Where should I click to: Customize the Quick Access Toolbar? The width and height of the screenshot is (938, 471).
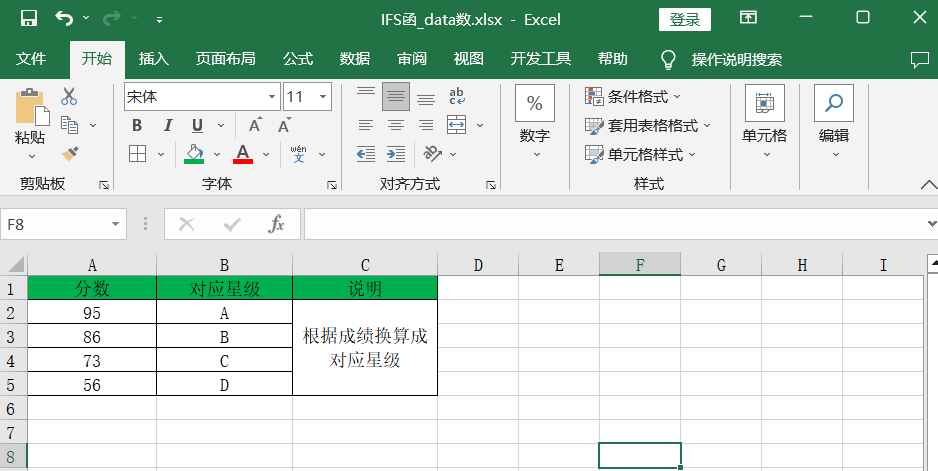coord(159,20)
